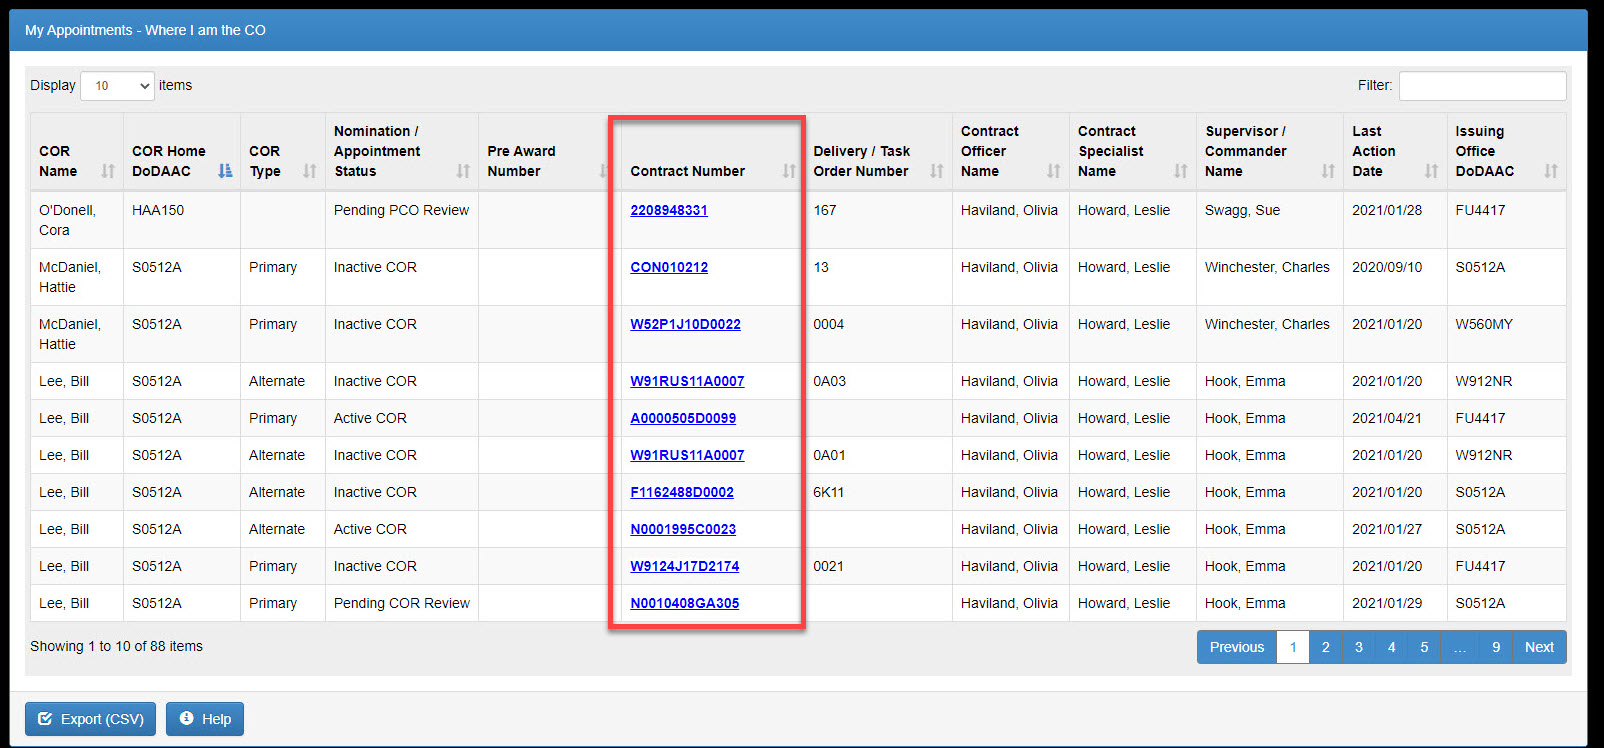Viewport: 1604px width, 748px height.
Task: Click the COR Home DoDAAC sort icon
Action: tap(225, 171)
